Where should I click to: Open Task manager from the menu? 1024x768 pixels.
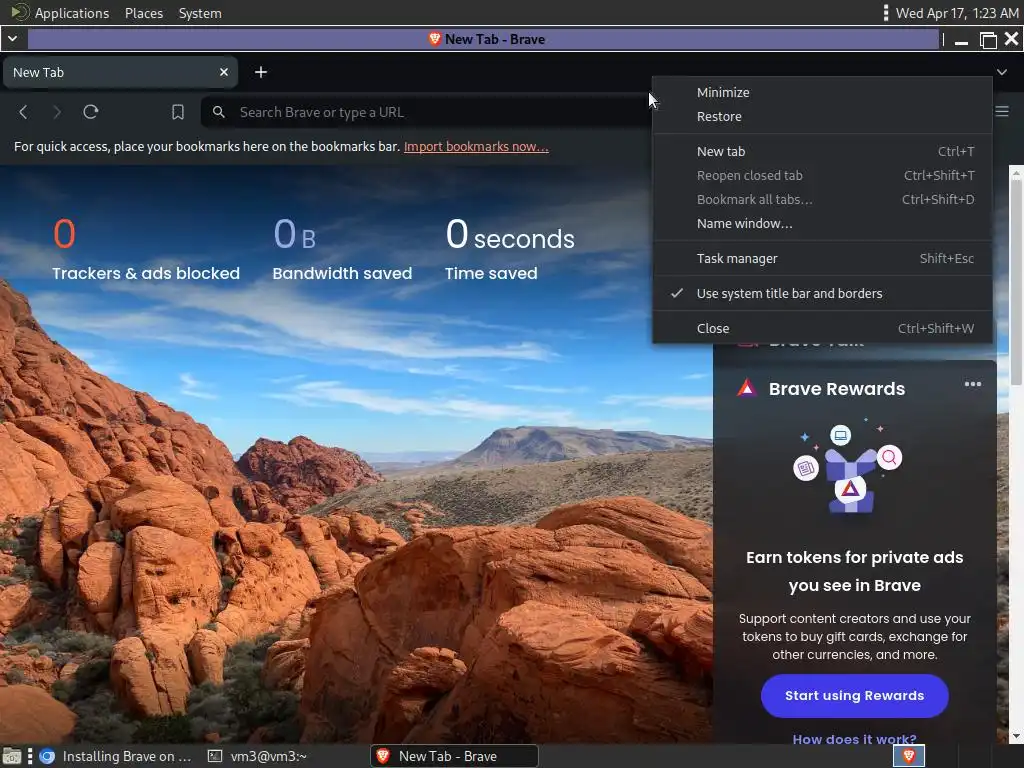coord(822,259)
